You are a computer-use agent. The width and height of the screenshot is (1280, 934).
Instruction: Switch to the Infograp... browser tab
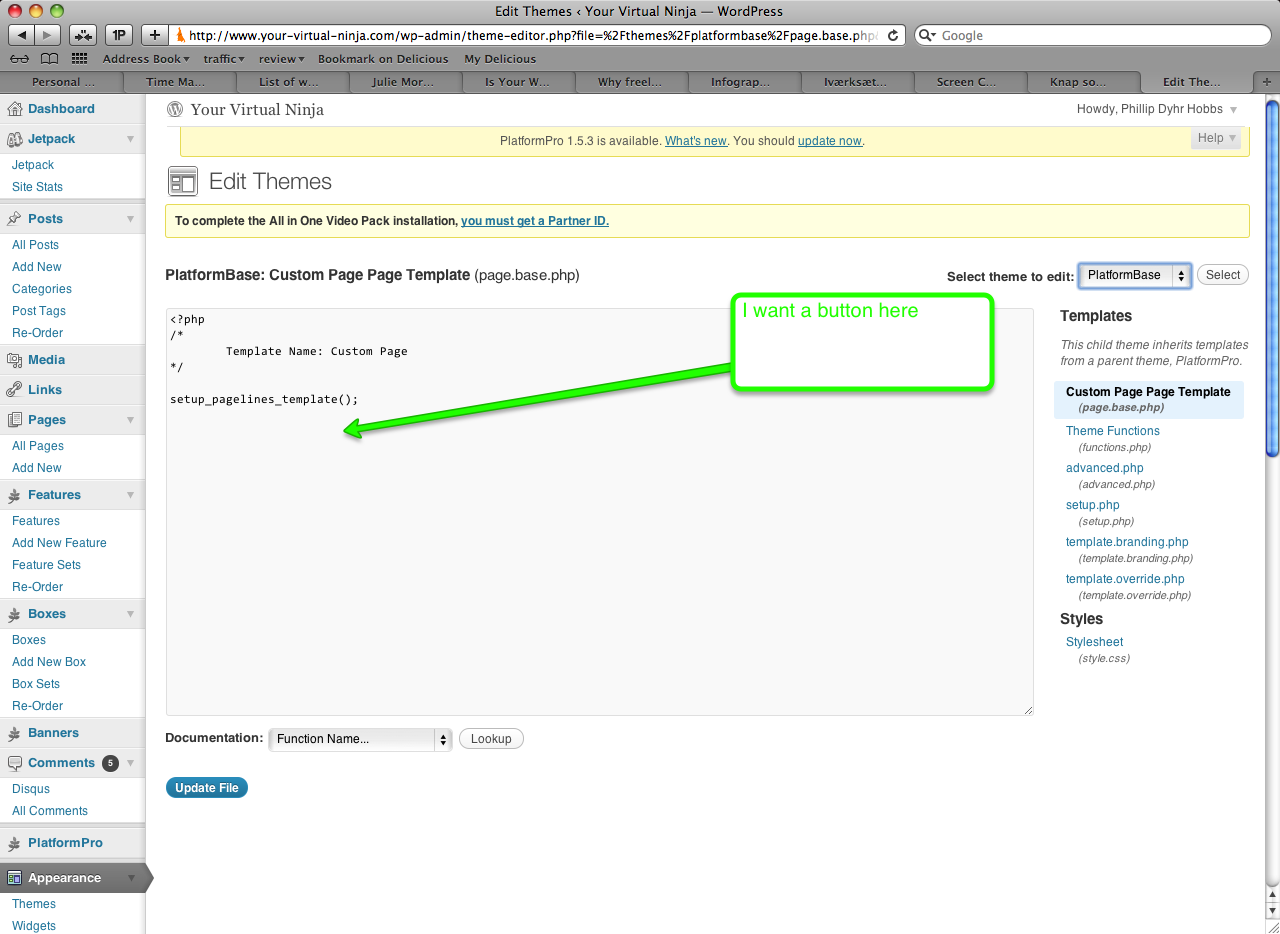click(x=741, y=82)
